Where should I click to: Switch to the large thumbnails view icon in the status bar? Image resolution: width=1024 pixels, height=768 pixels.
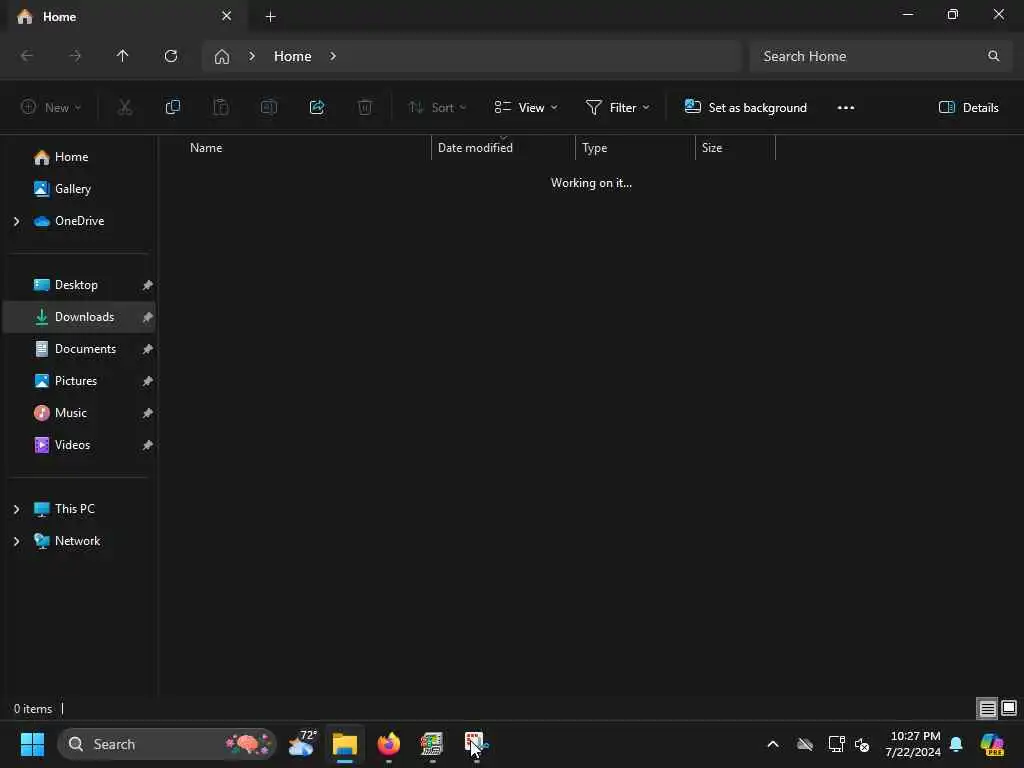pyautogui.click(x=1009, y=708)
